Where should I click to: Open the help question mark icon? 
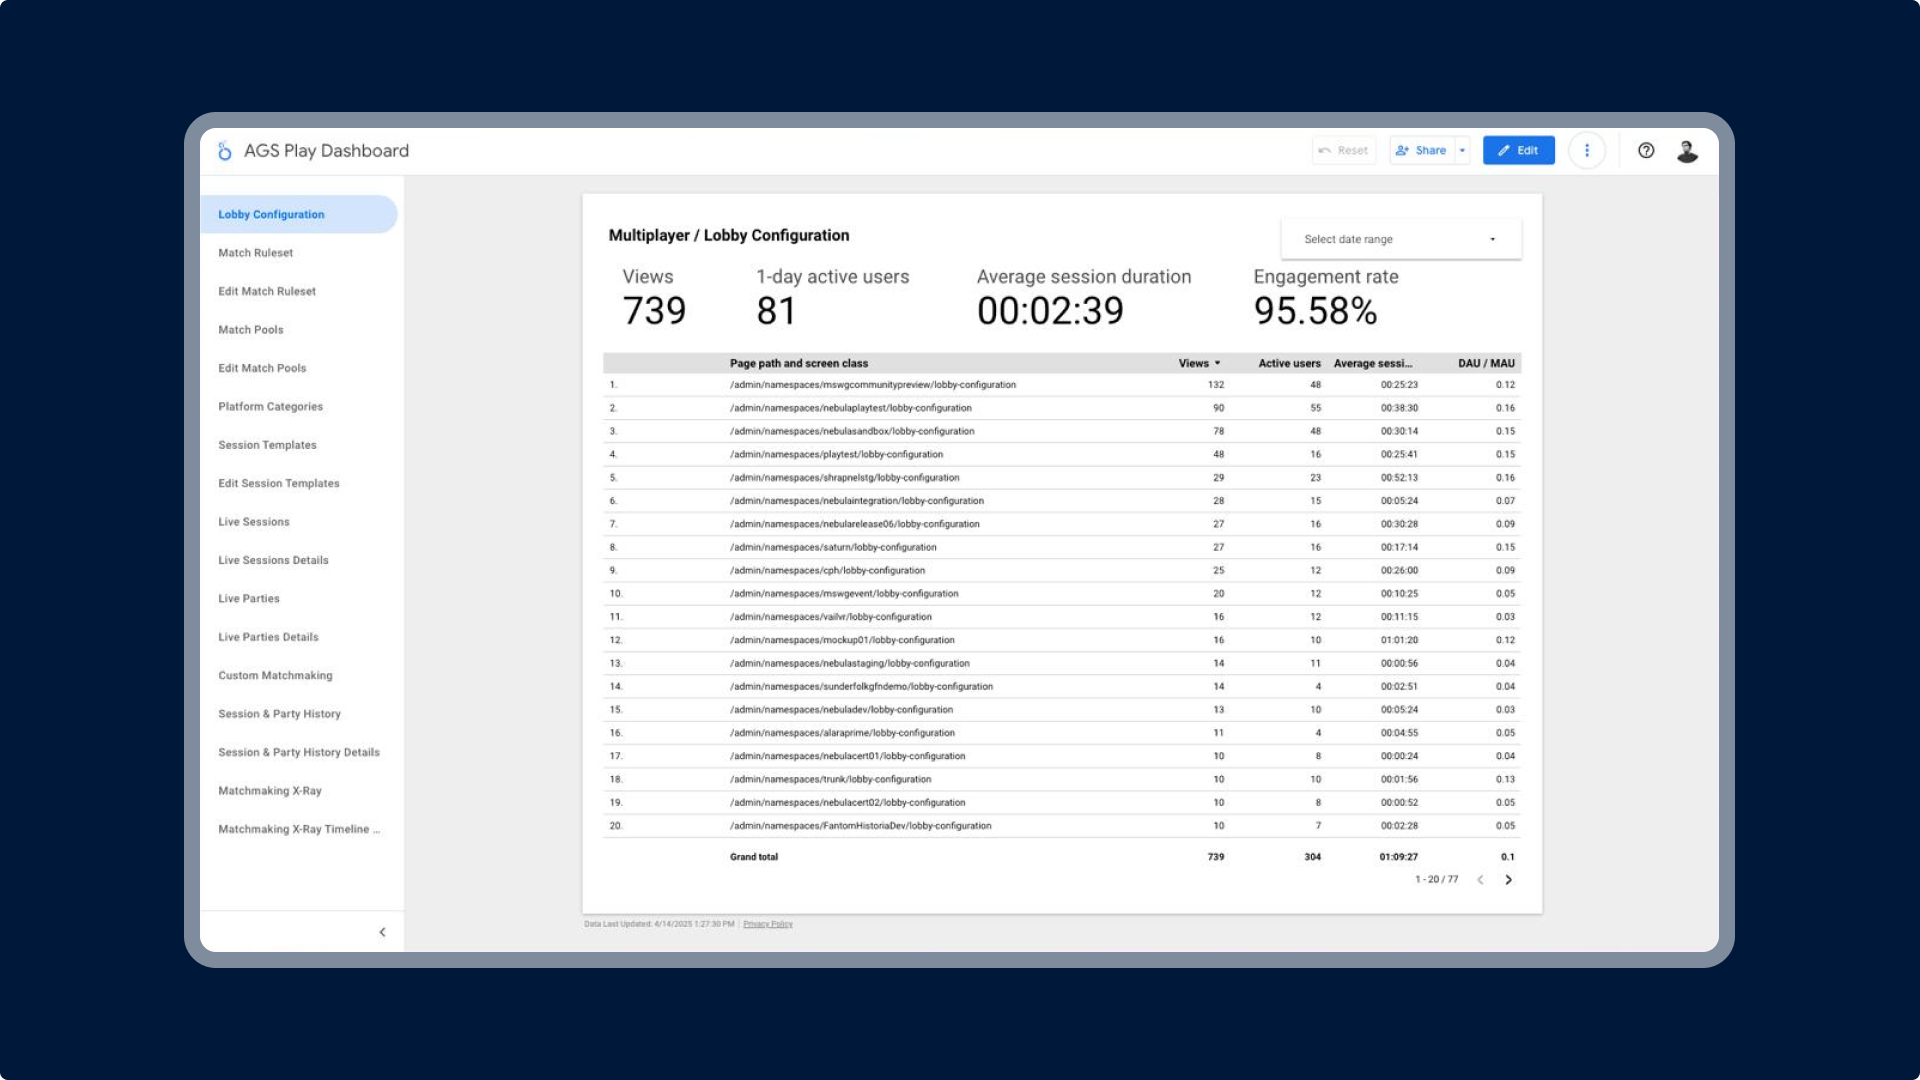pyautogui.click(x=1646, y=151)
